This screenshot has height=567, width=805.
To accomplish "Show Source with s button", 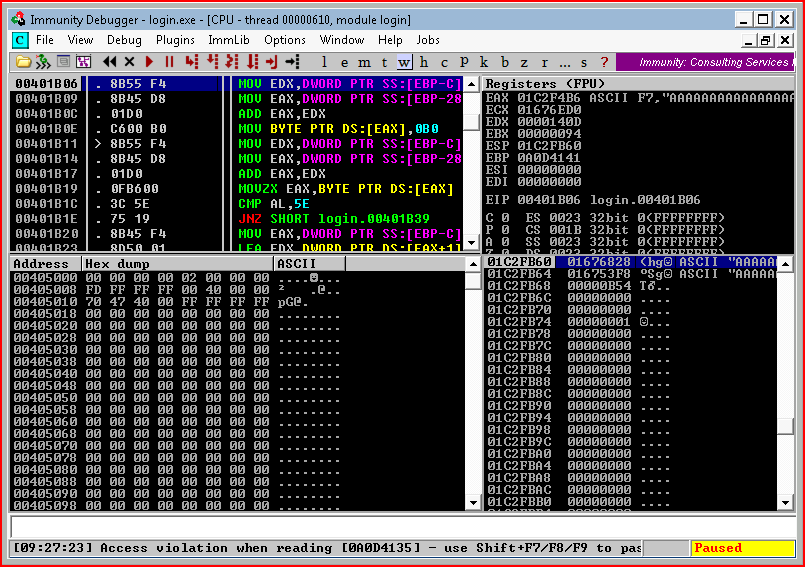I will tap(584, 62).
